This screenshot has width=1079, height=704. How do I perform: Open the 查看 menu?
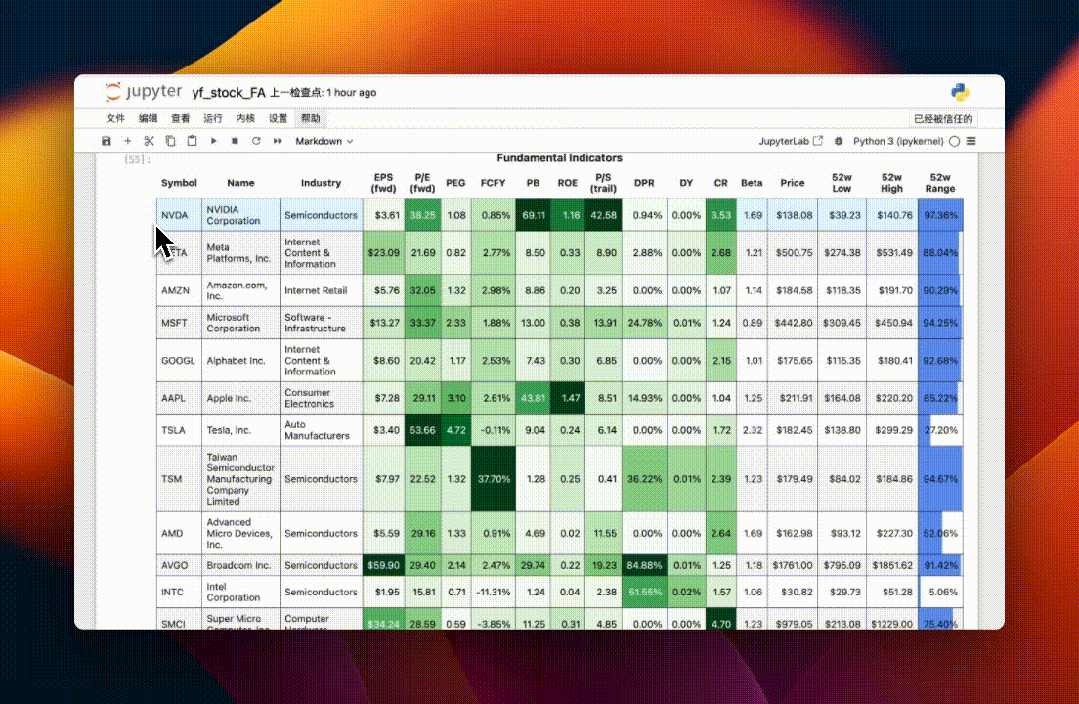180,118
